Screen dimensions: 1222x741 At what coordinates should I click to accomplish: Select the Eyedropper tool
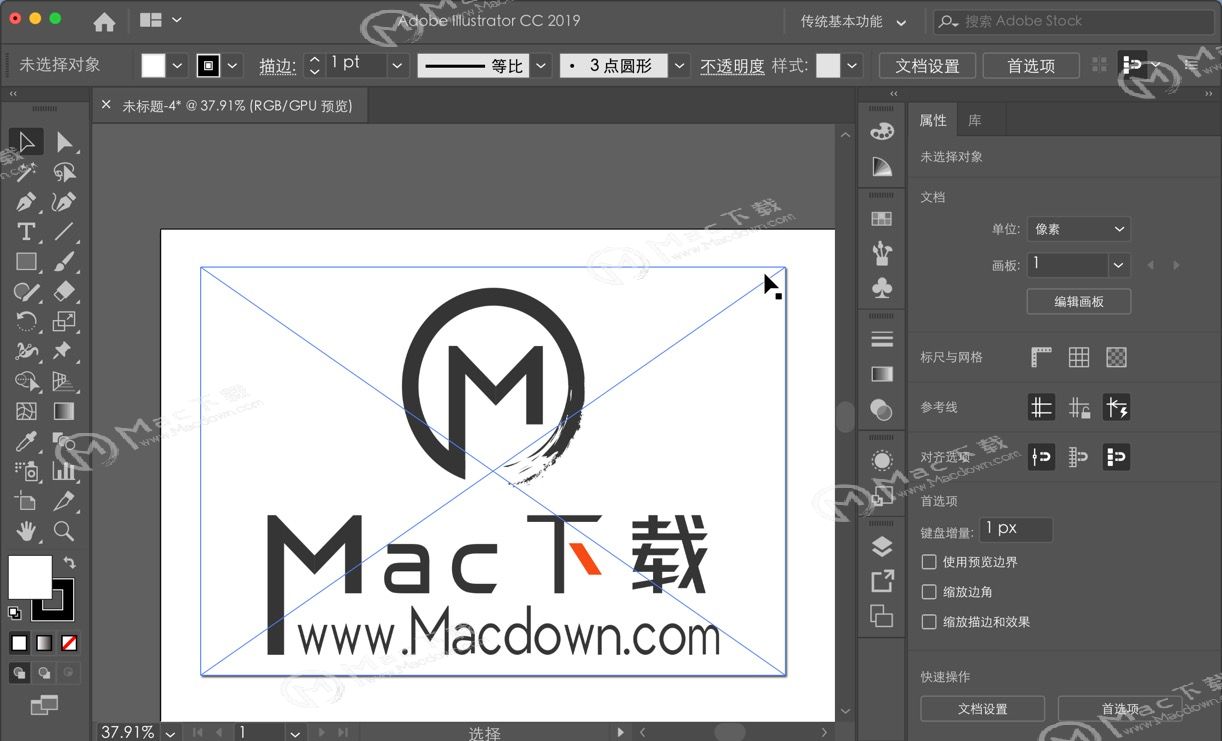(27, 441)
